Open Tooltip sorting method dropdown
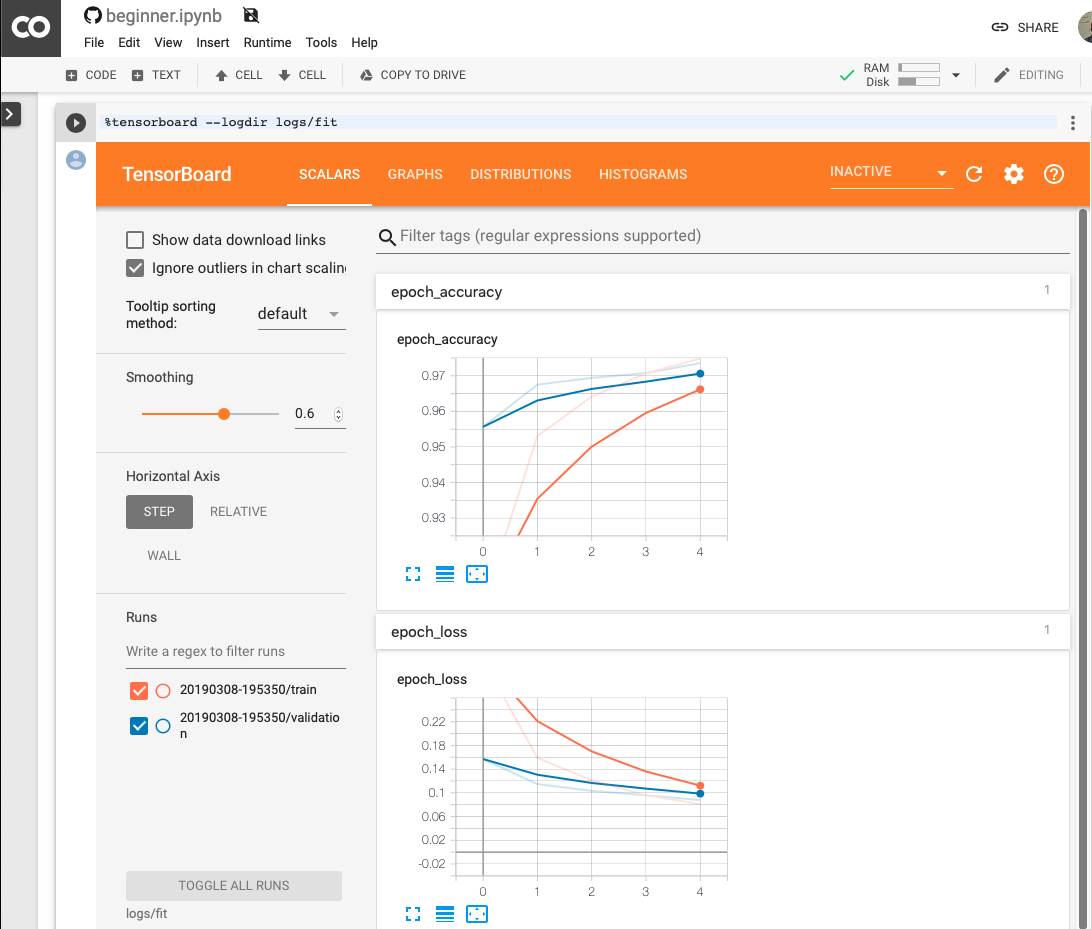 [x=302, y=314]
